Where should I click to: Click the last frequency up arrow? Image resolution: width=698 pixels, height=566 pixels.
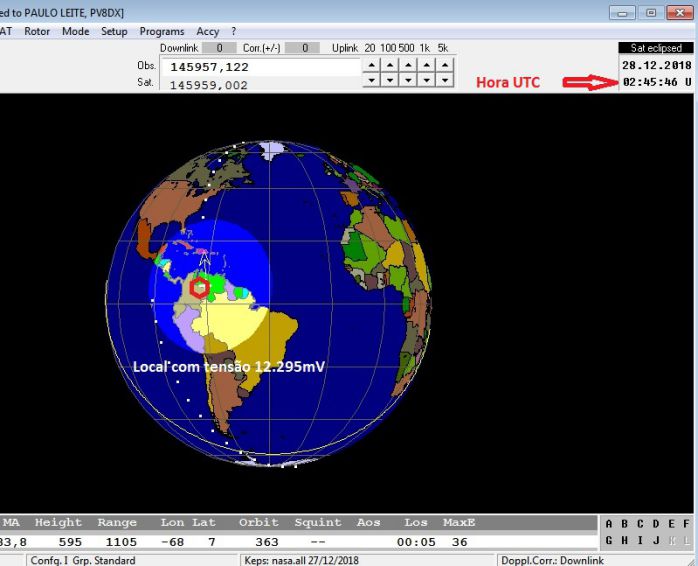point(443,65)
